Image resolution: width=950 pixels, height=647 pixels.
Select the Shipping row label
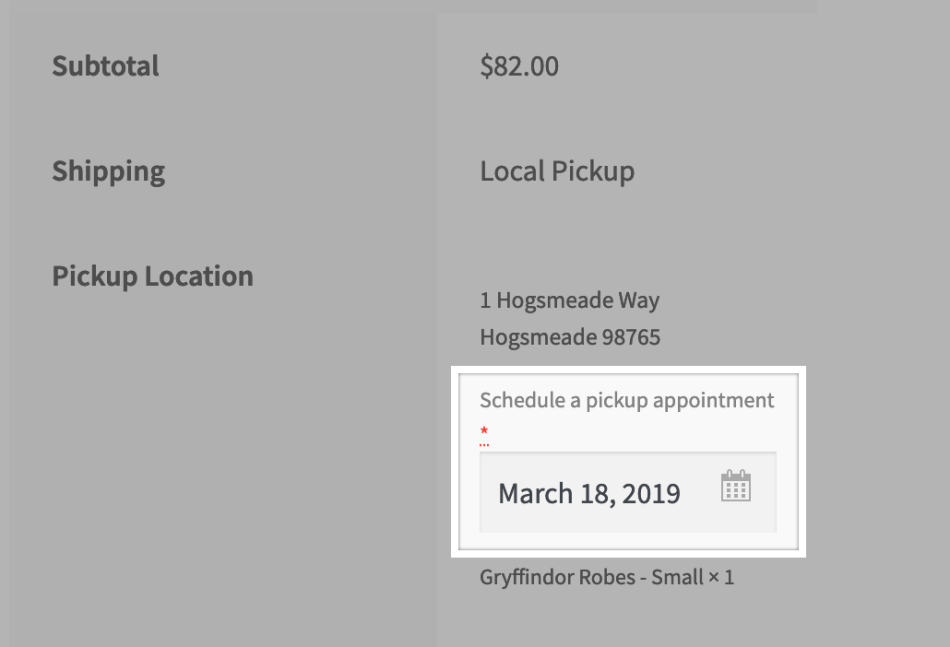click(108, 171)
